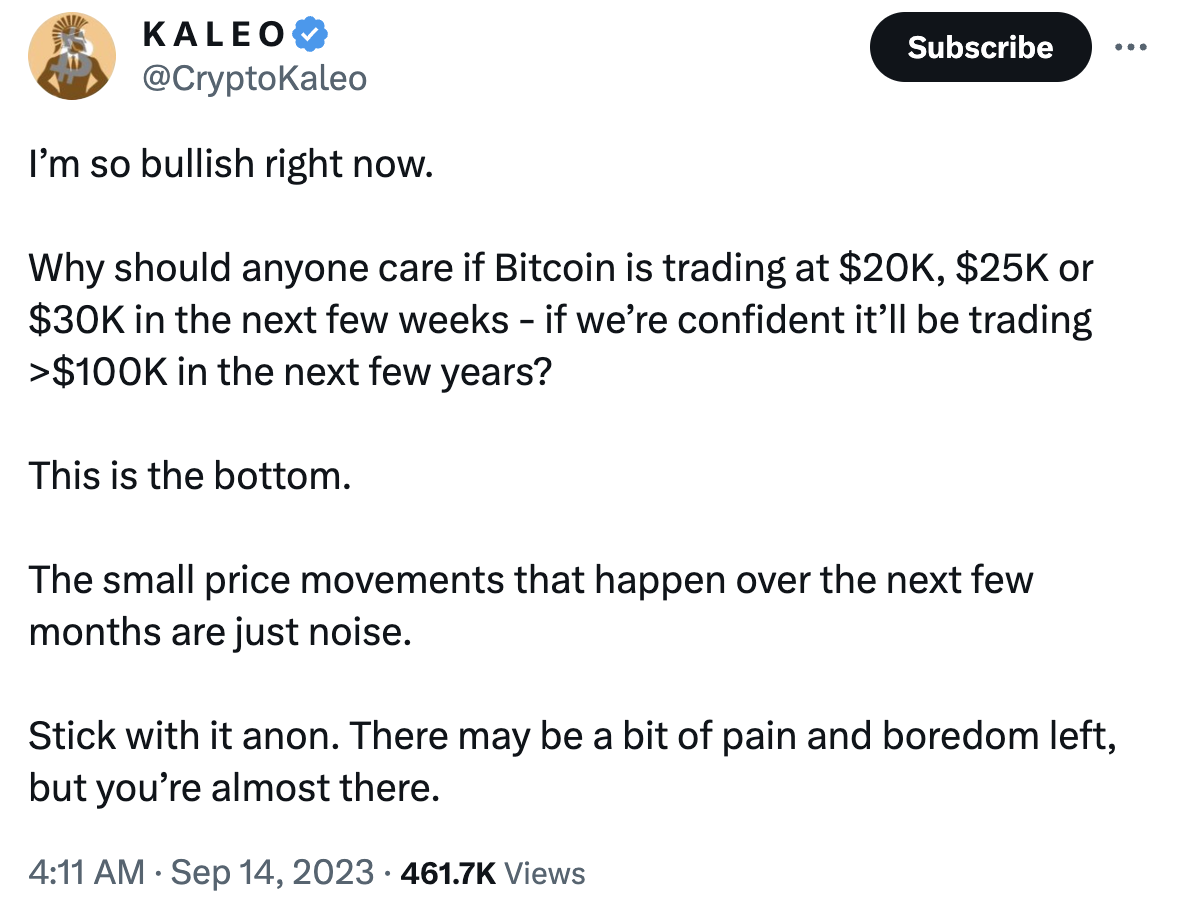The width and height of the screenshot is (1178, 904).
Task: Select the circular profile picture
Action: [x=71, y=56]
